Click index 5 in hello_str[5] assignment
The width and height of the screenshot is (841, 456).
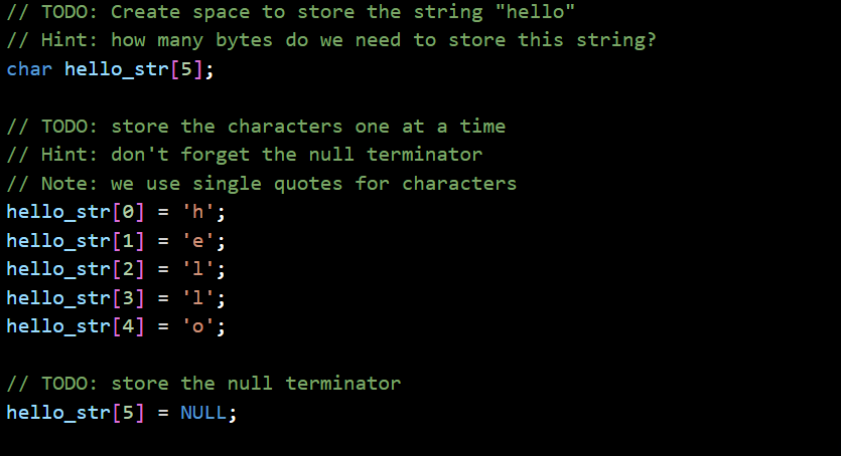click(128, 413)
